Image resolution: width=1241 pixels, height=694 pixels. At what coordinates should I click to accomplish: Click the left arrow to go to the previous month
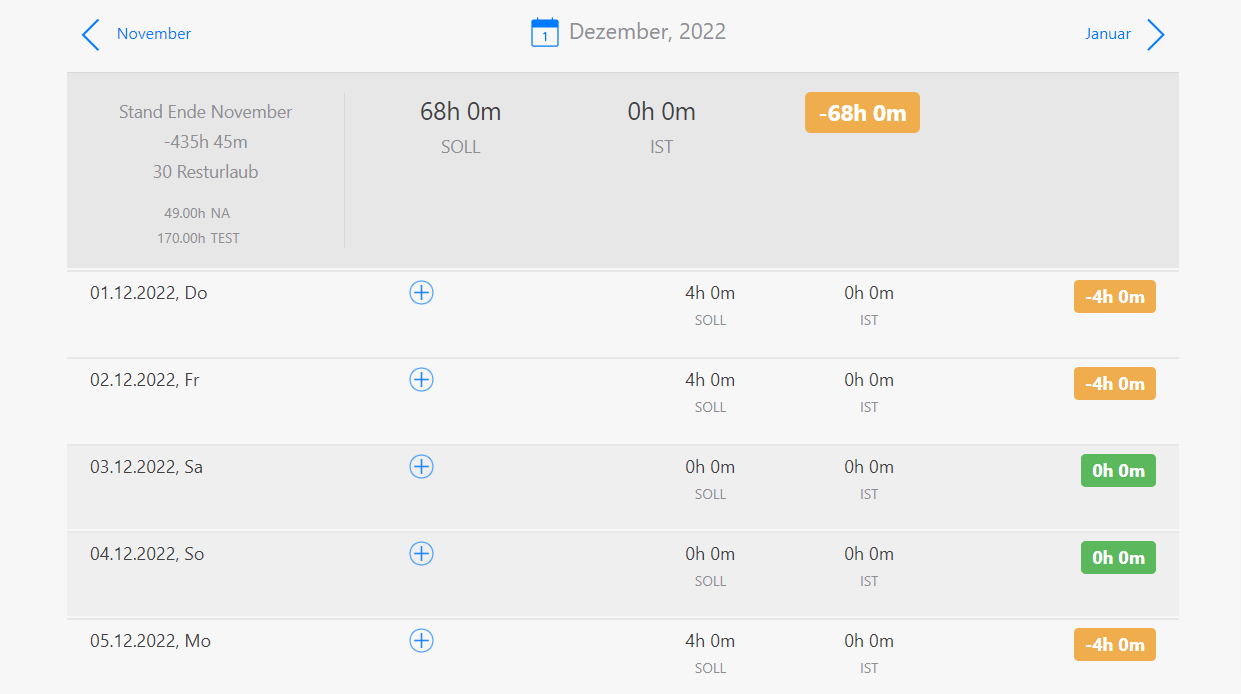(x=91, y=34)
